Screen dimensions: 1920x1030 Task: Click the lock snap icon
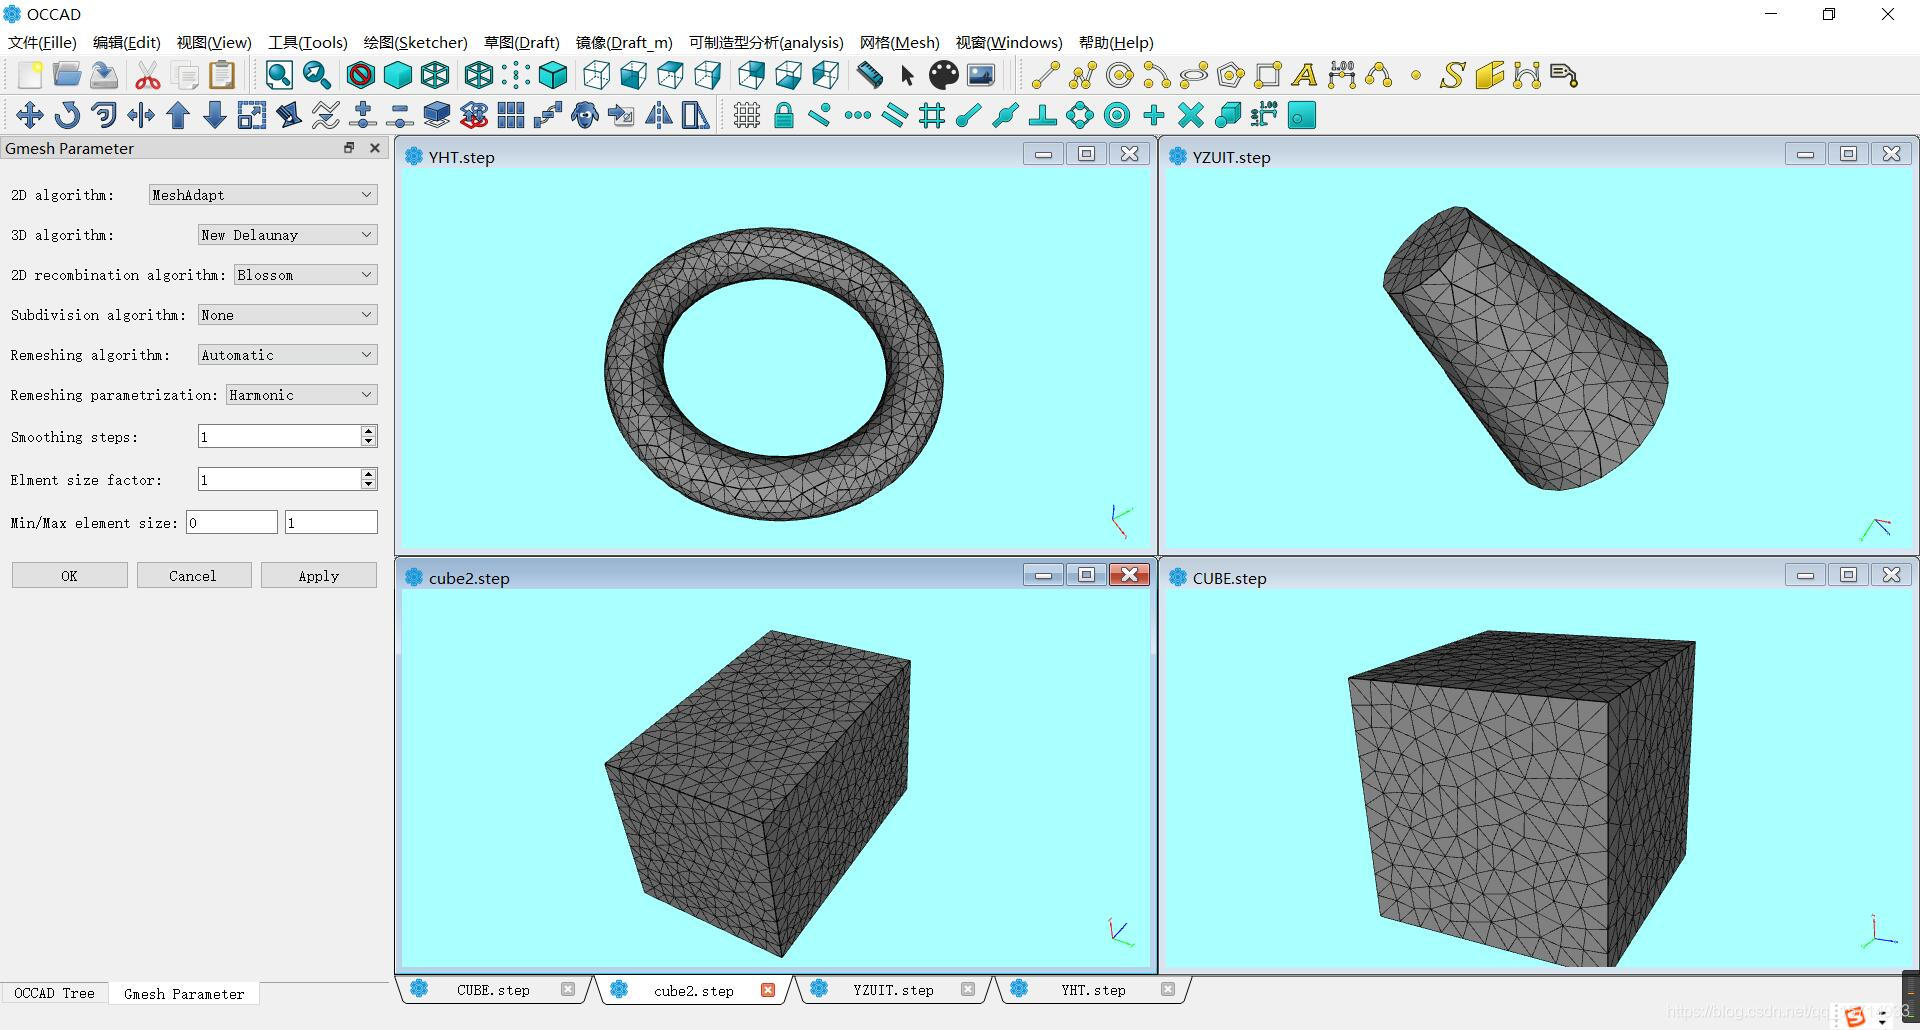[x=784, y=115]
